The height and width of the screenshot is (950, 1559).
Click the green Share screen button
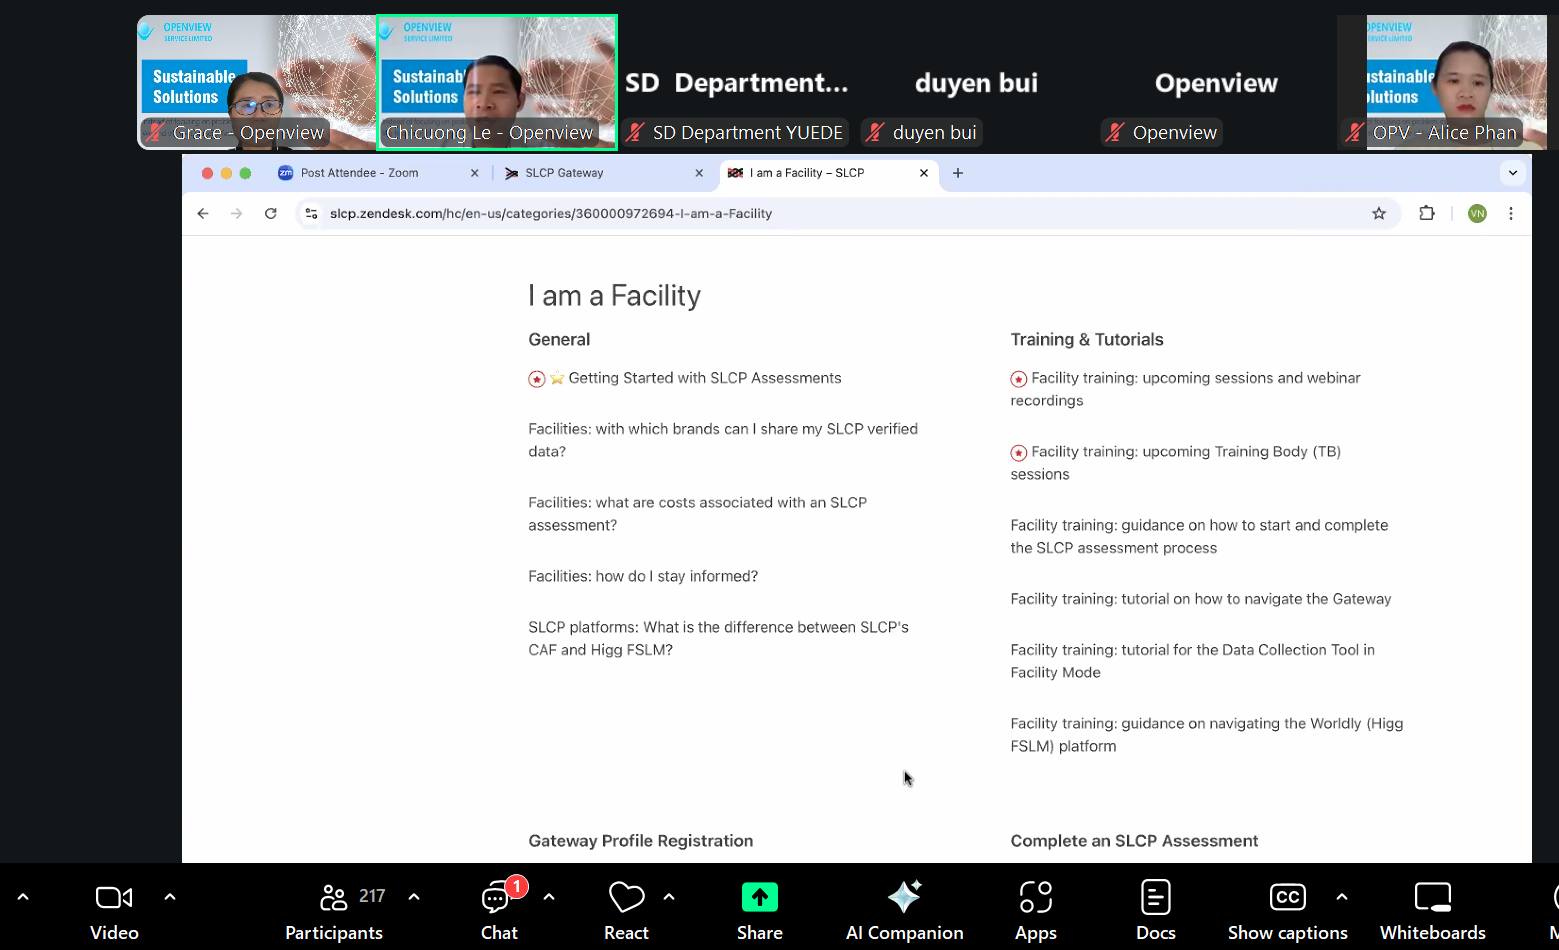tap(760, 897)
